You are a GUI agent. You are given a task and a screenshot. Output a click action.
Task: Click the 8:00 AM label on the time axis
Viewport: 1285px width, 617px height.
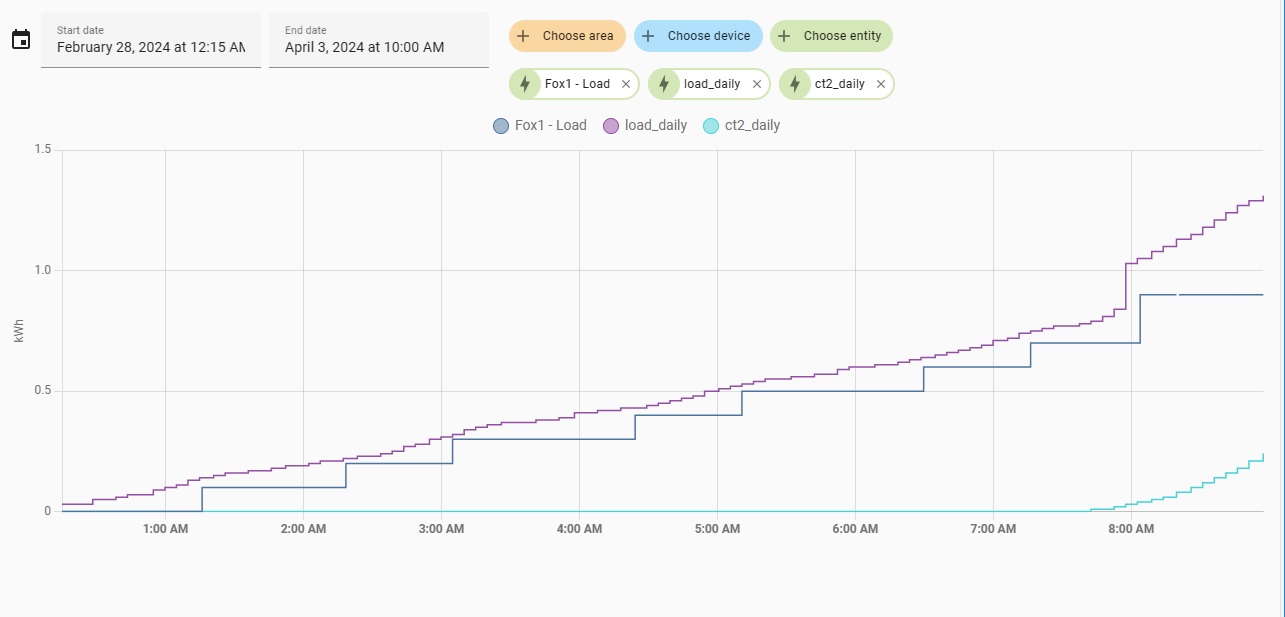coord(1131,528)
